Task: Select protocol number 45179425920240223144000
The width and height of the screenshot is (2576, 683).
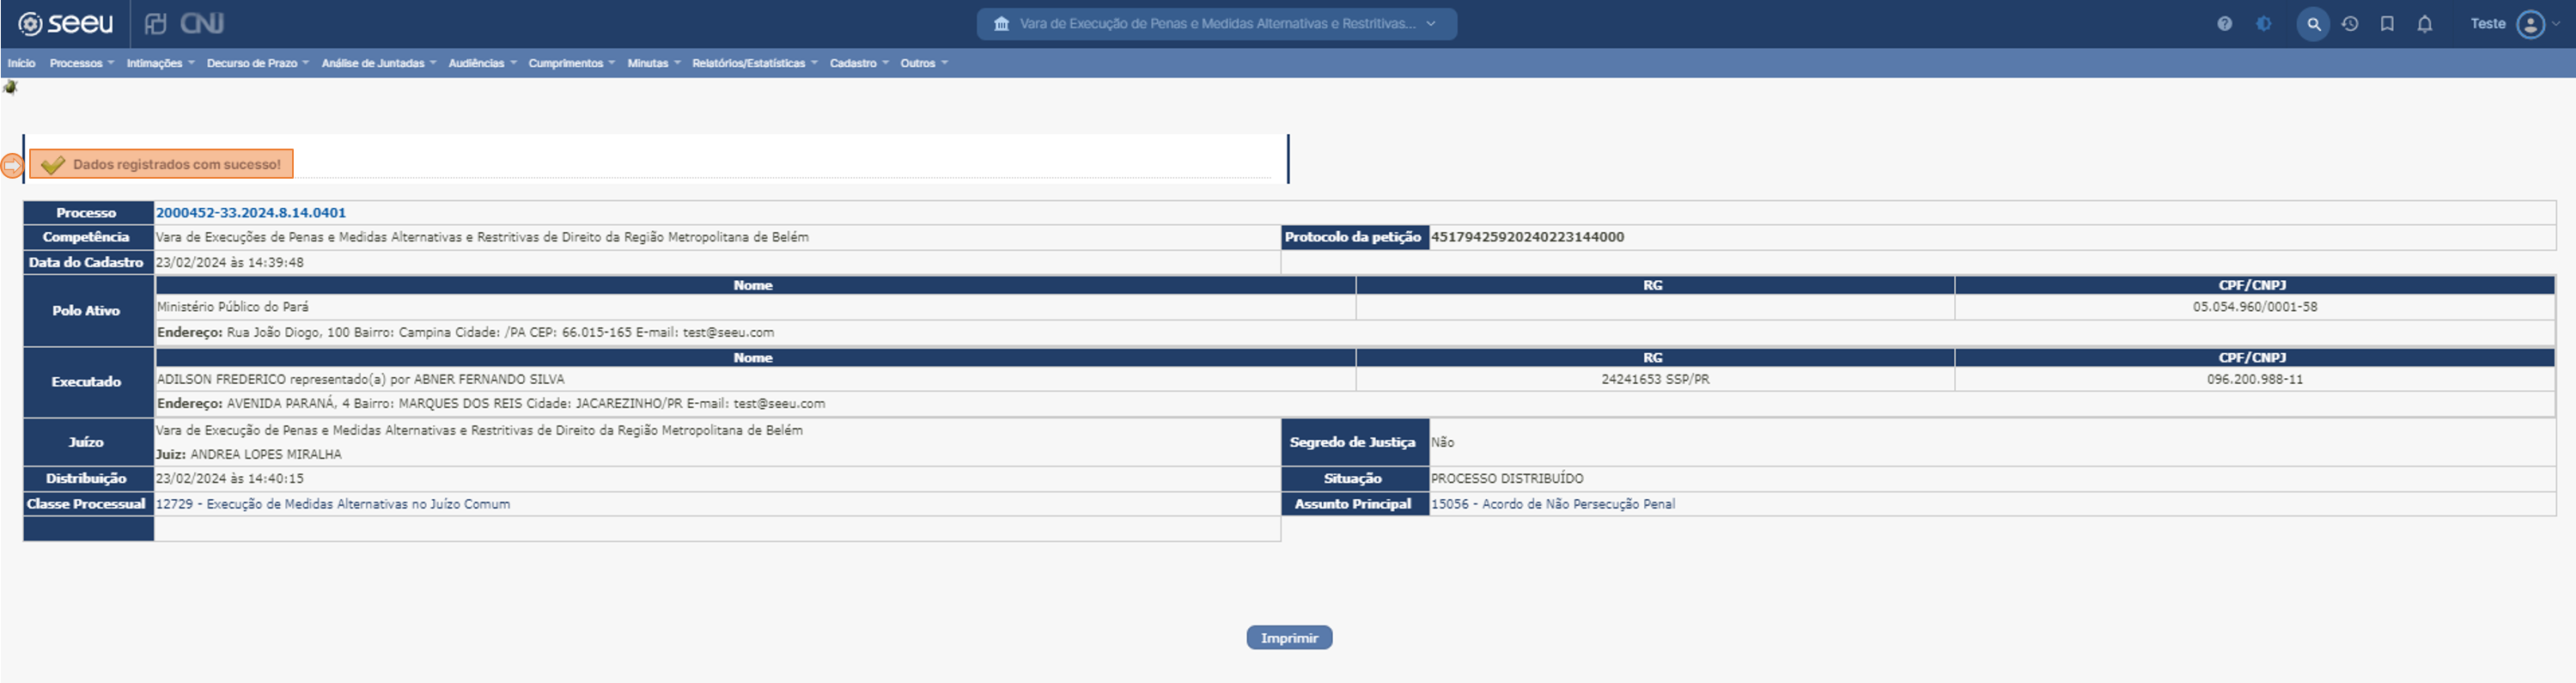Action: [x=1527, y=237]
